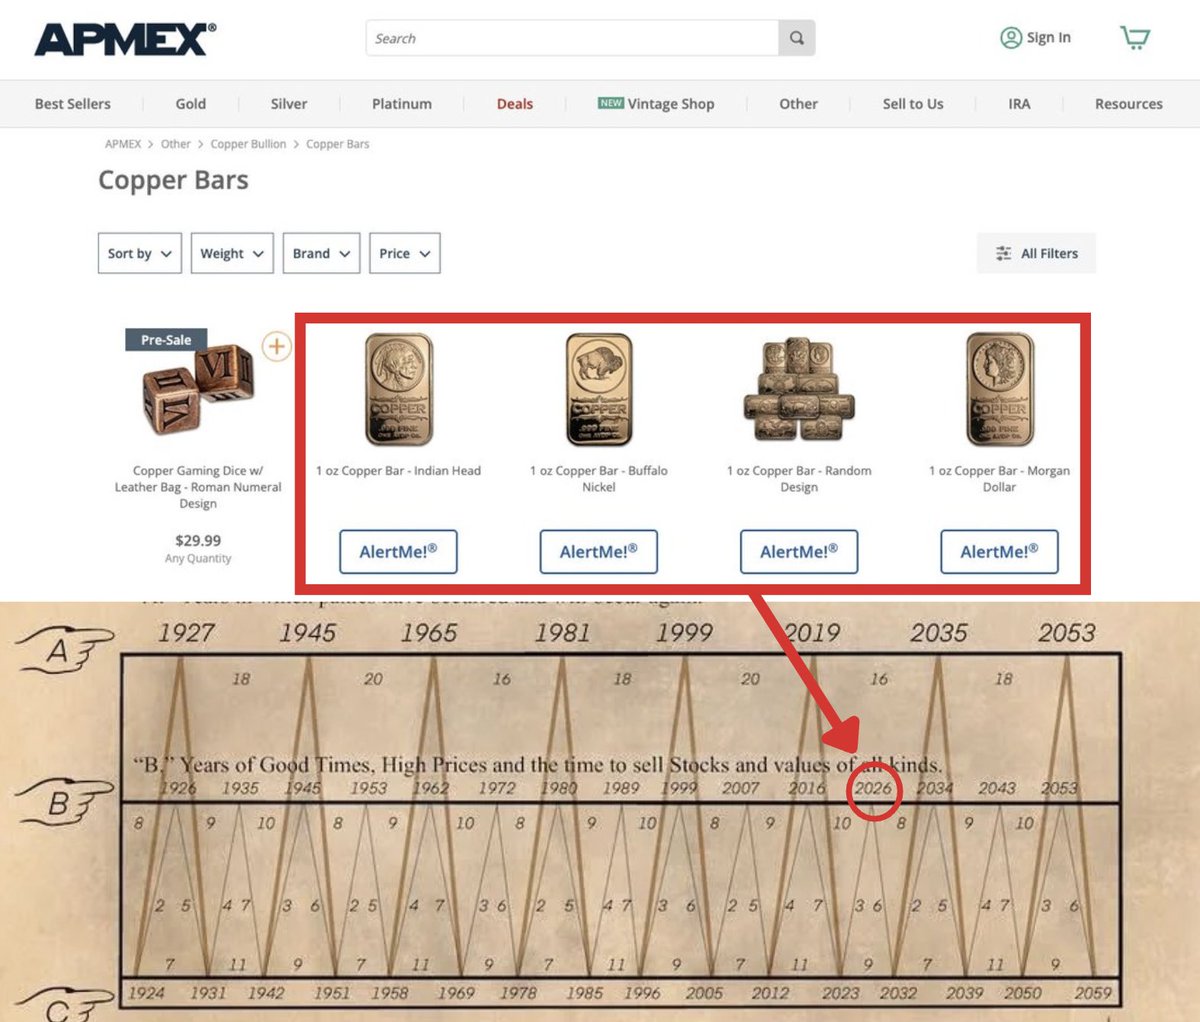Open the Brand filter dropdown

point(321,253)
